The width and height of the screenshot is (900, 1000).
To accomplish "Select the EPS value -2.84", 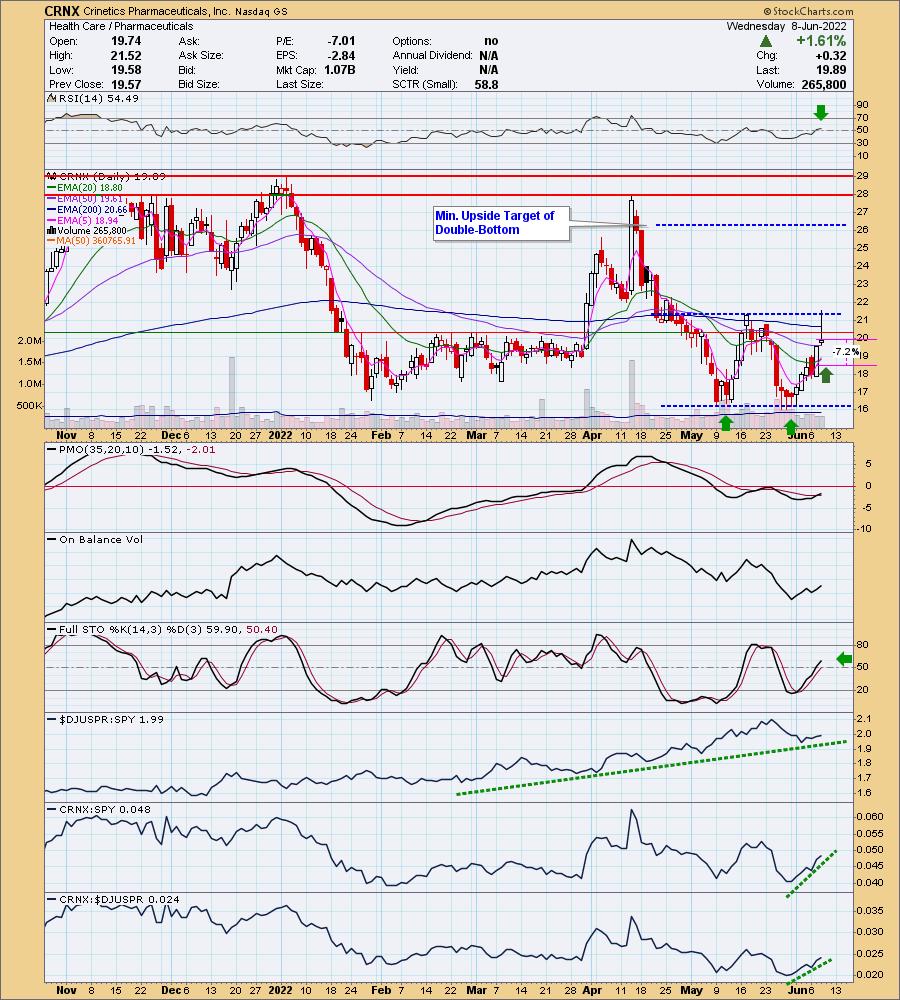I will point(341,55).
